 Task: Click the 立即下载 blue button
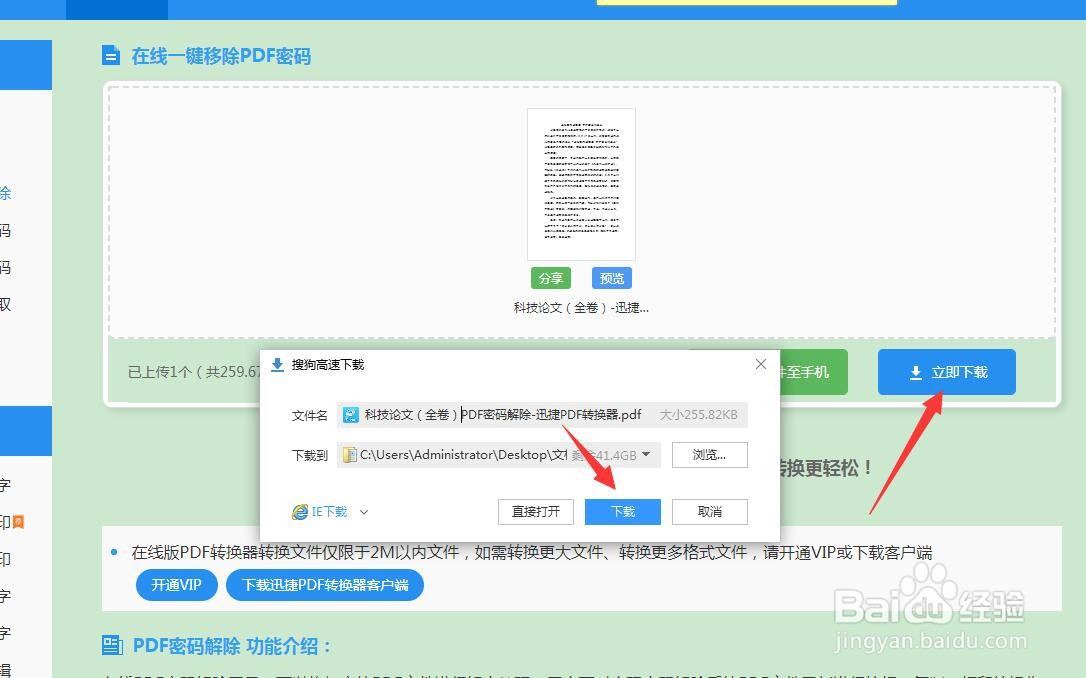[946, 372]
